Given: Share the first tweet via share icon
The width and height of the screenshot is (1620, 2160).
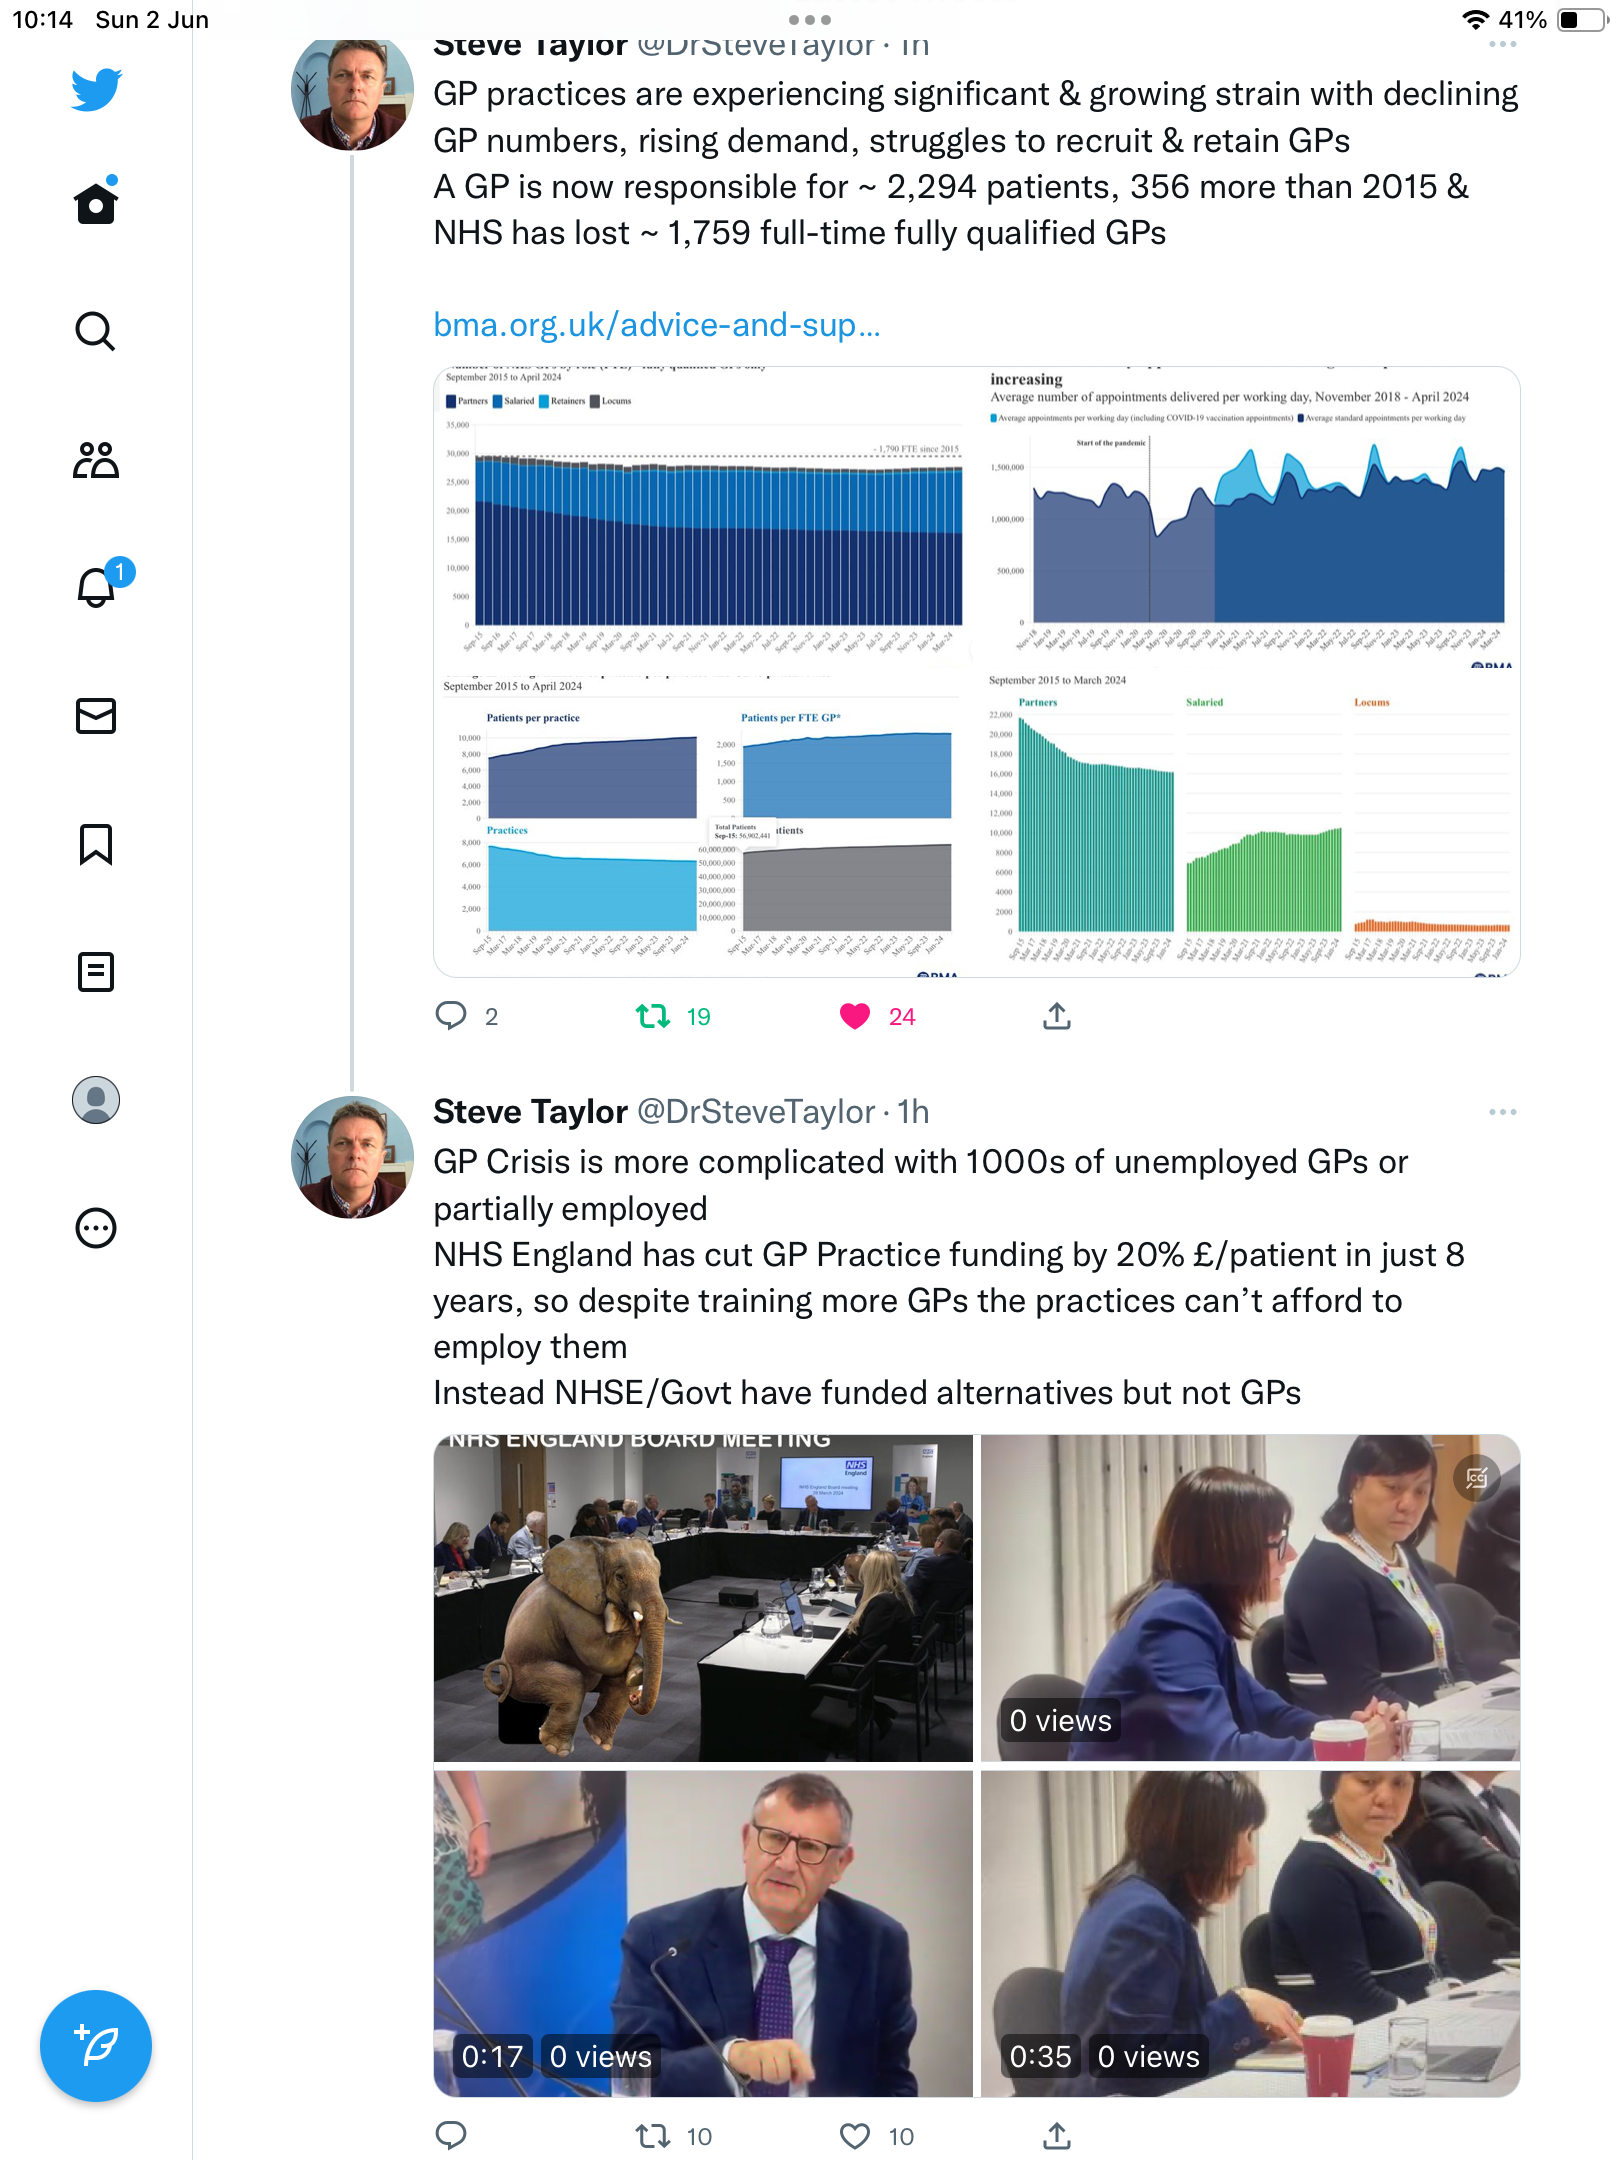Looking at the screenshot, I should point(1057,1017).
